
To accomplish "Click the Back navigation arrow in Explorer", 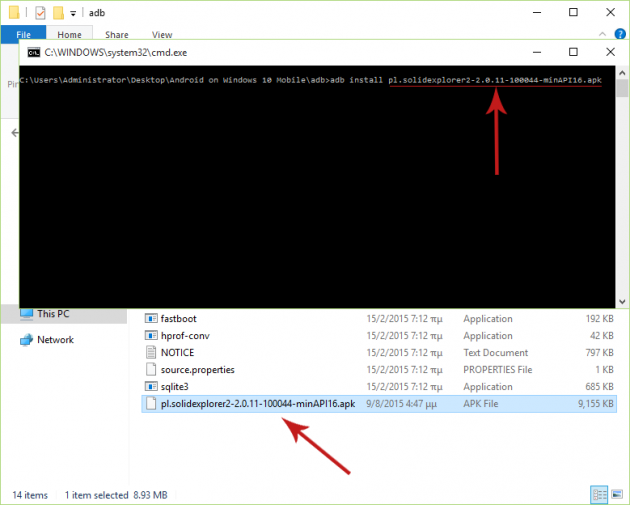I will pos(15,132).
